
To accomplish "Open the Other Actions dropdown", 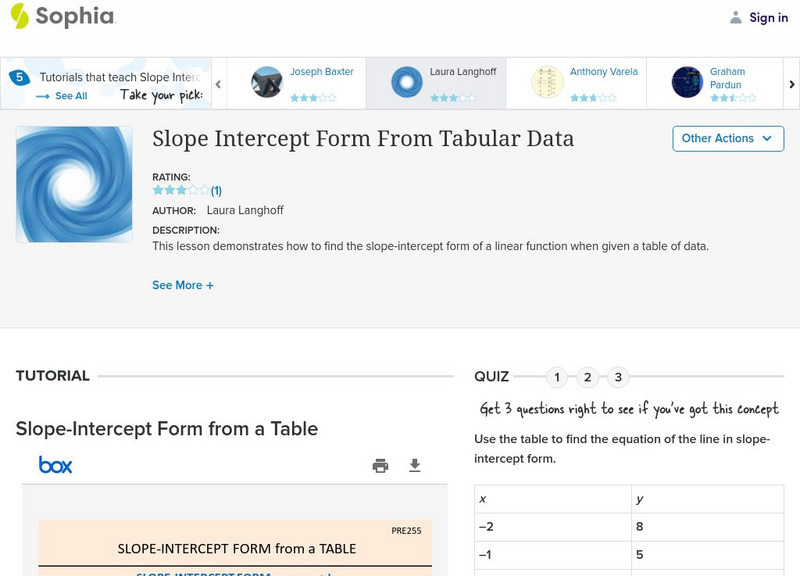I will [x=727, y=138].
